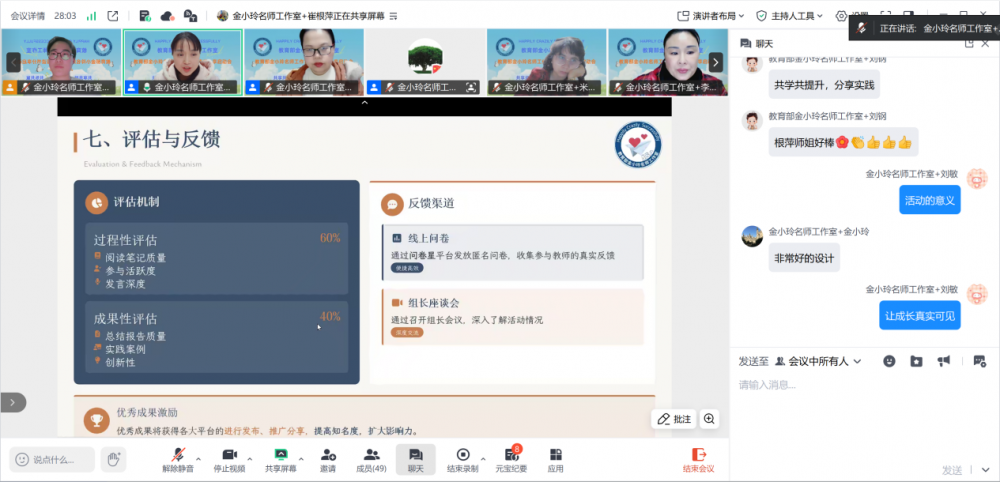Click the 邀请 invite icon
1000x482 pixels.
[328, 459]
